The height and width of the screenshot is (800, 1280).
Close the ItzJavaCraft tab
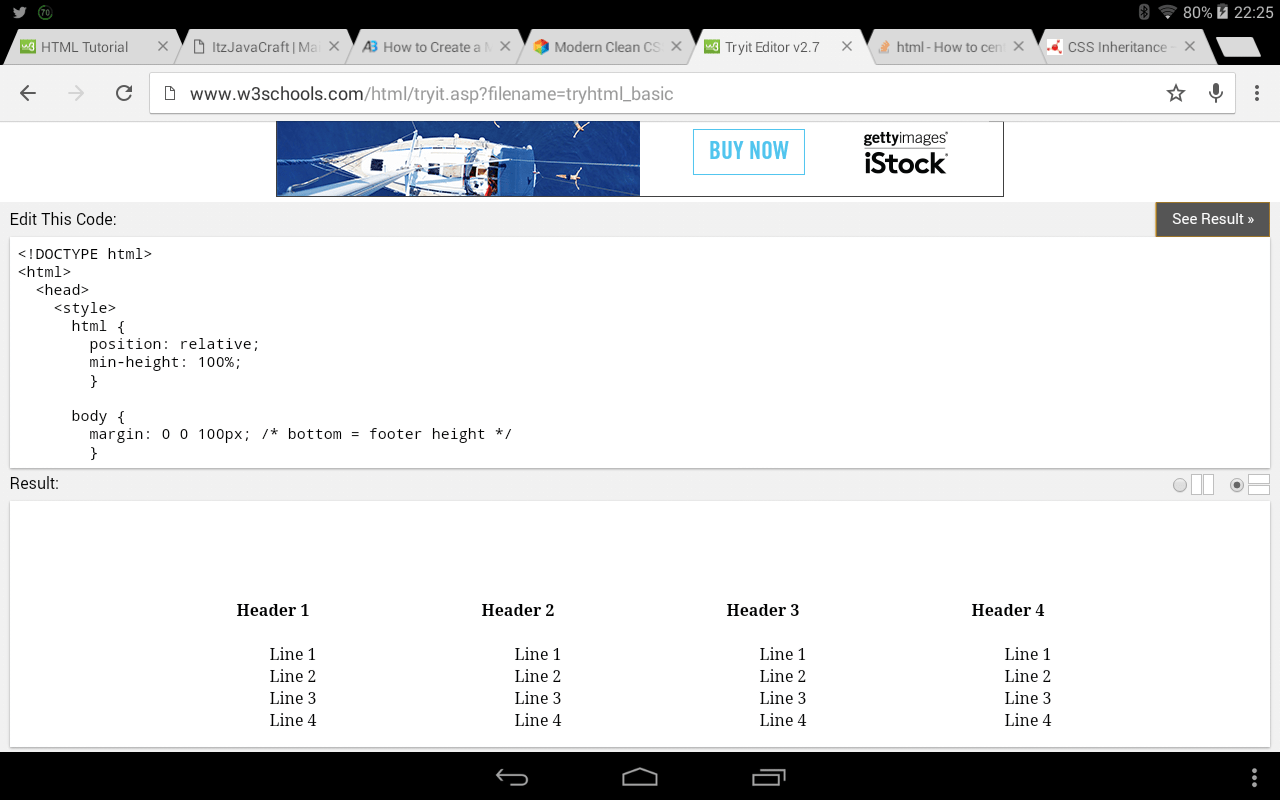point(333,45)
